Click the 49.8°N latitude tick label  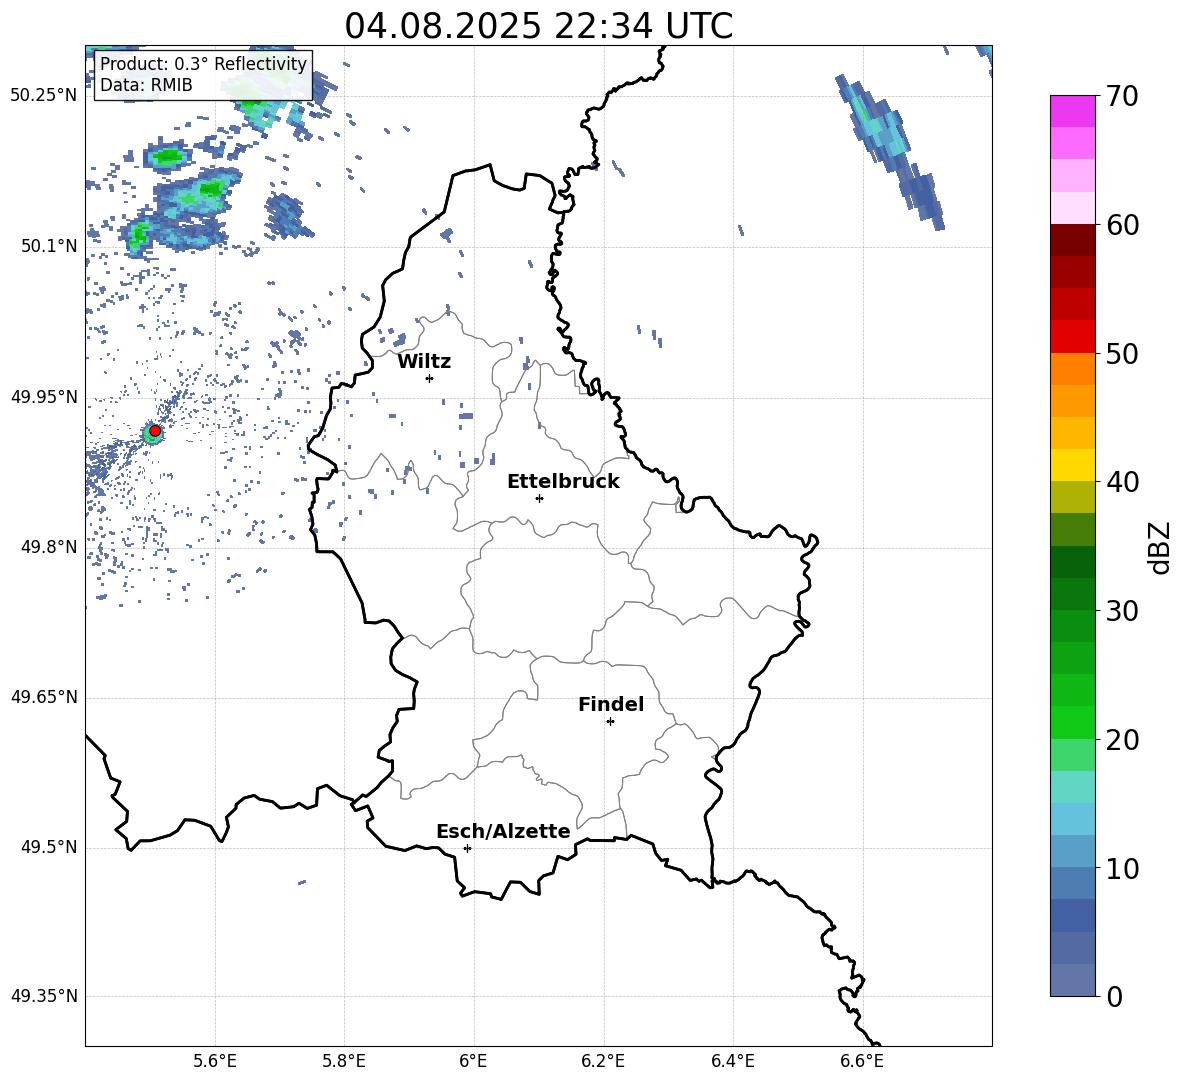[x=49, y=547]
